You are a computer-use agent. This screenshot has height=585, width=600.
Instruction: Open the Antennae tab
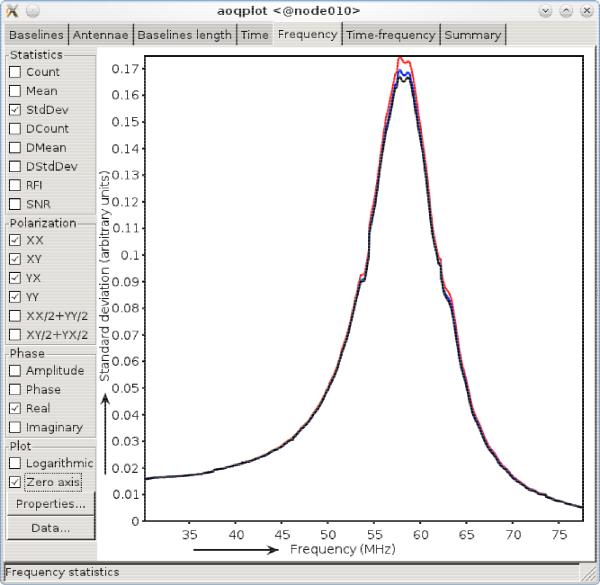[101, 35]
